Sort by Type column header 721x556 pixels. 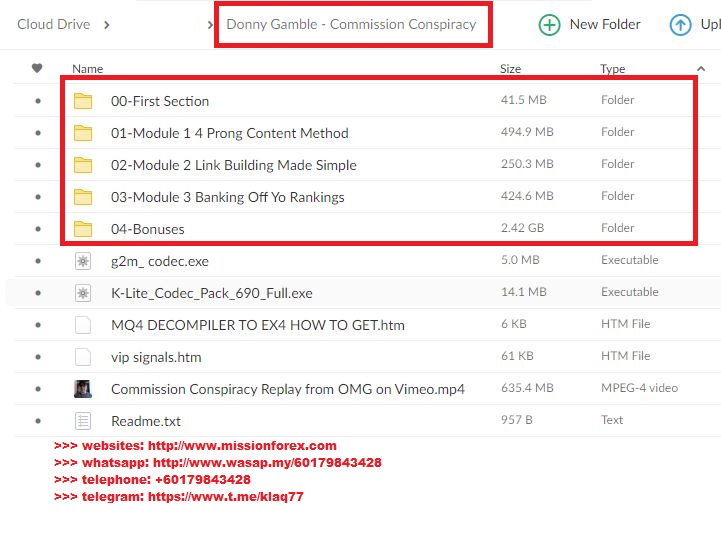pyautogui.click(x=612, y=69)
